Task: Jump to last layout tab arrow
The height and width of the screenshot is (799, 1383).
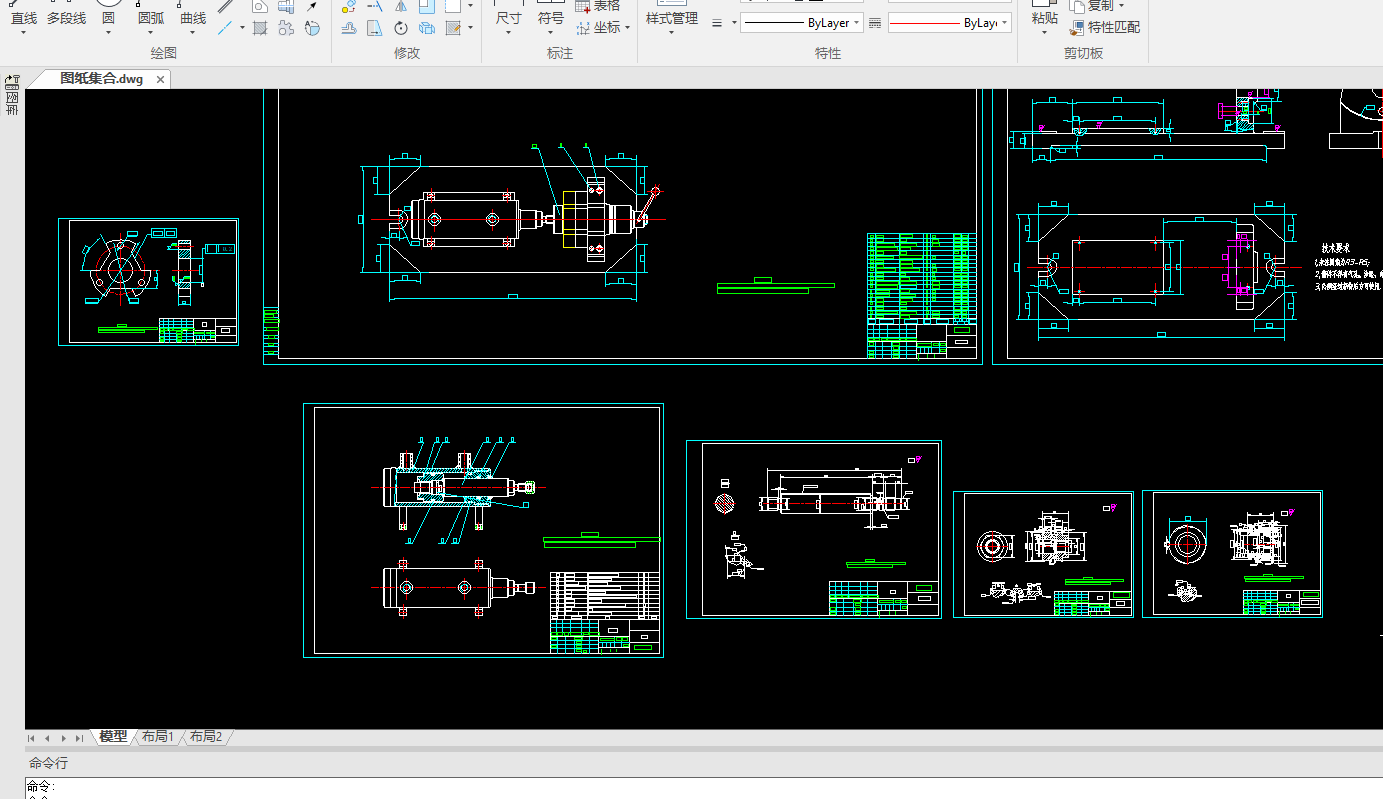Action: (79, 738)
